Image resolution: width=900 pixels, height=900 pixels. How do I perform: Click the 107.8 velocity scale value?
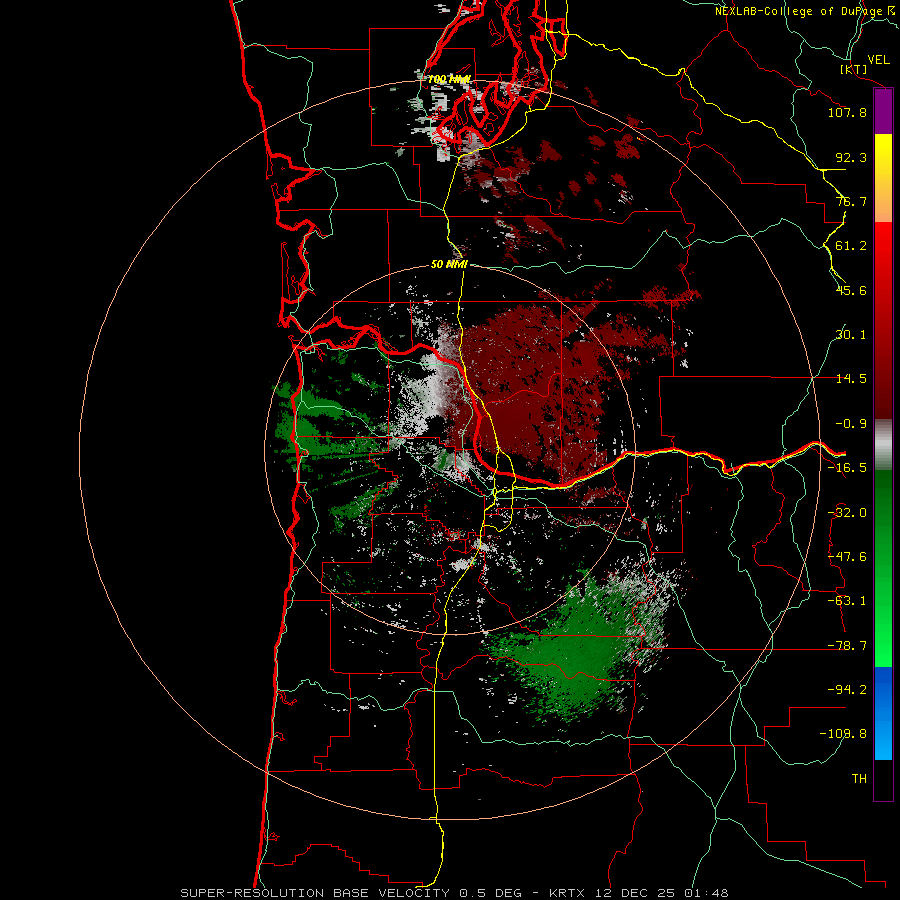[847, 112]
